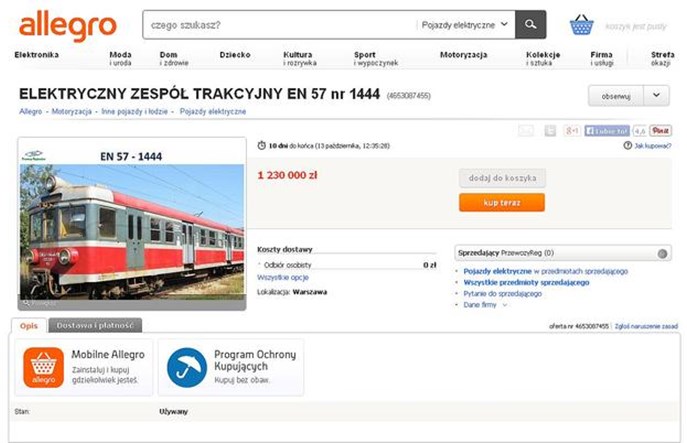Open Wszystkie przedmioty sprzedającego link
Image resolution: width=687 pixels, height=443 pixels.
click(x=512, y=282)
